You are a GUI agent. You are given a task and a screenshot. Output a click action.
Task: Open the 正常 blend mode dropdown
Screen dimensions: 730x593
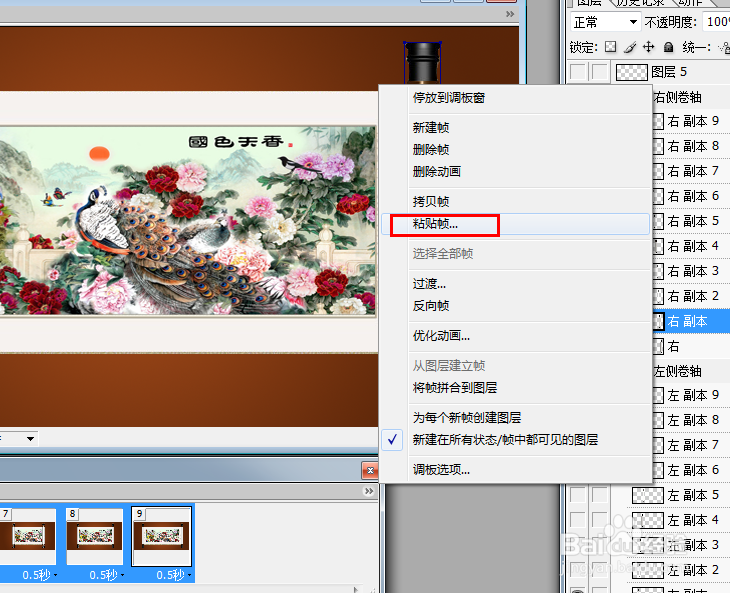click(x=604, y=22)
